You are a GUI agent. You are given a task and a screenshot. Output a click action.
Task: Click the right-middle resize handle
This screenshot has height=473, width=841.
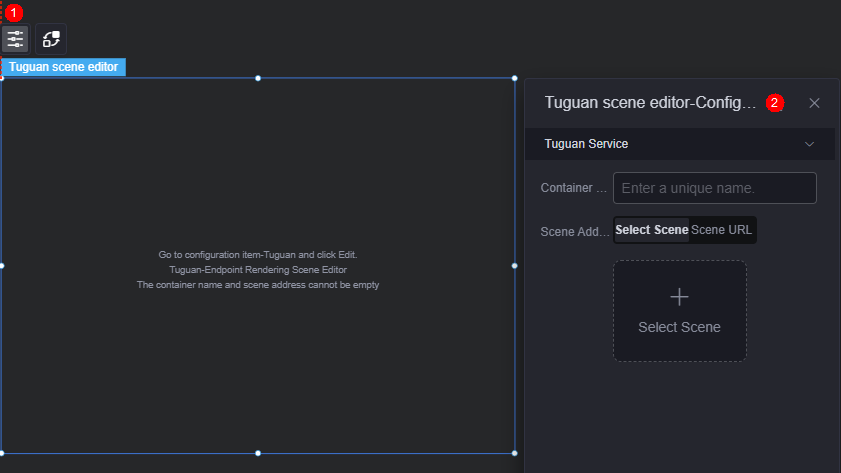coord(514,265)
